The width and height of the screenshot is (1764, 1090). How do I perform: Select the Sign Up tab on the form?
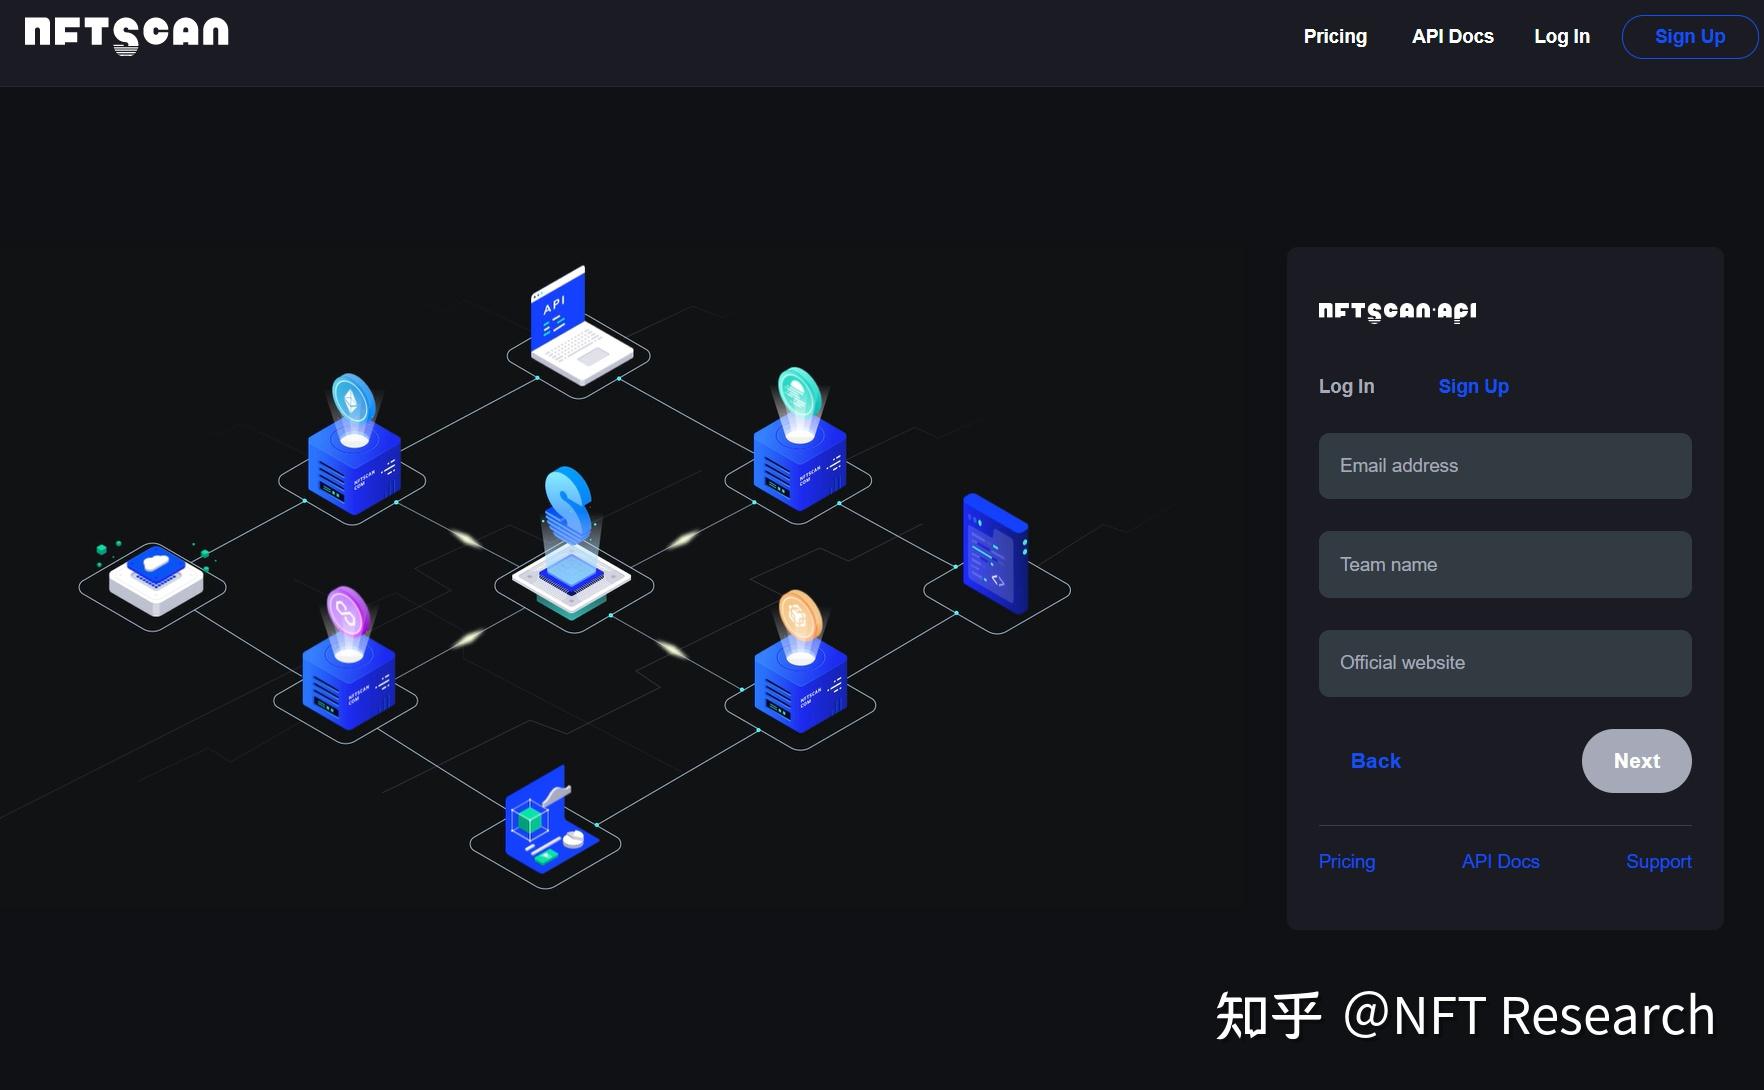[x=1473, y=386]
